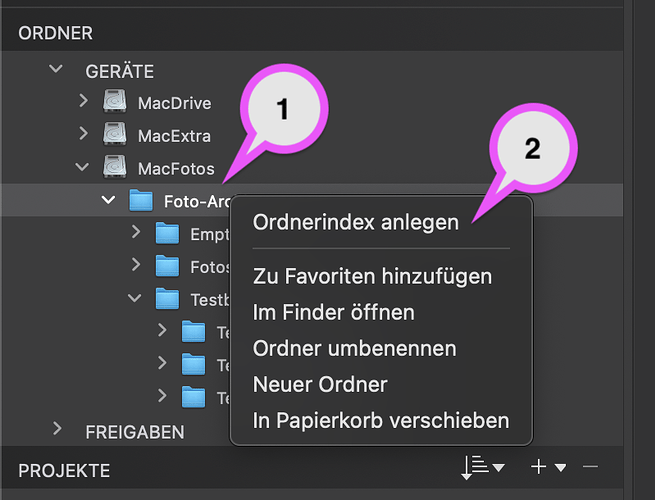Click the minus icon to remove project
This screenshot has height=500, width=655.
(590, 467)
